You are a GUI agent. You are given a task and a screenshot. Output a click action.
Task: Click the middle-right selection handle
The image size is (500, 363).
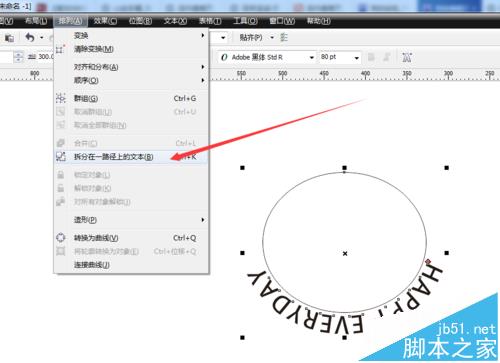coord(447,253)
